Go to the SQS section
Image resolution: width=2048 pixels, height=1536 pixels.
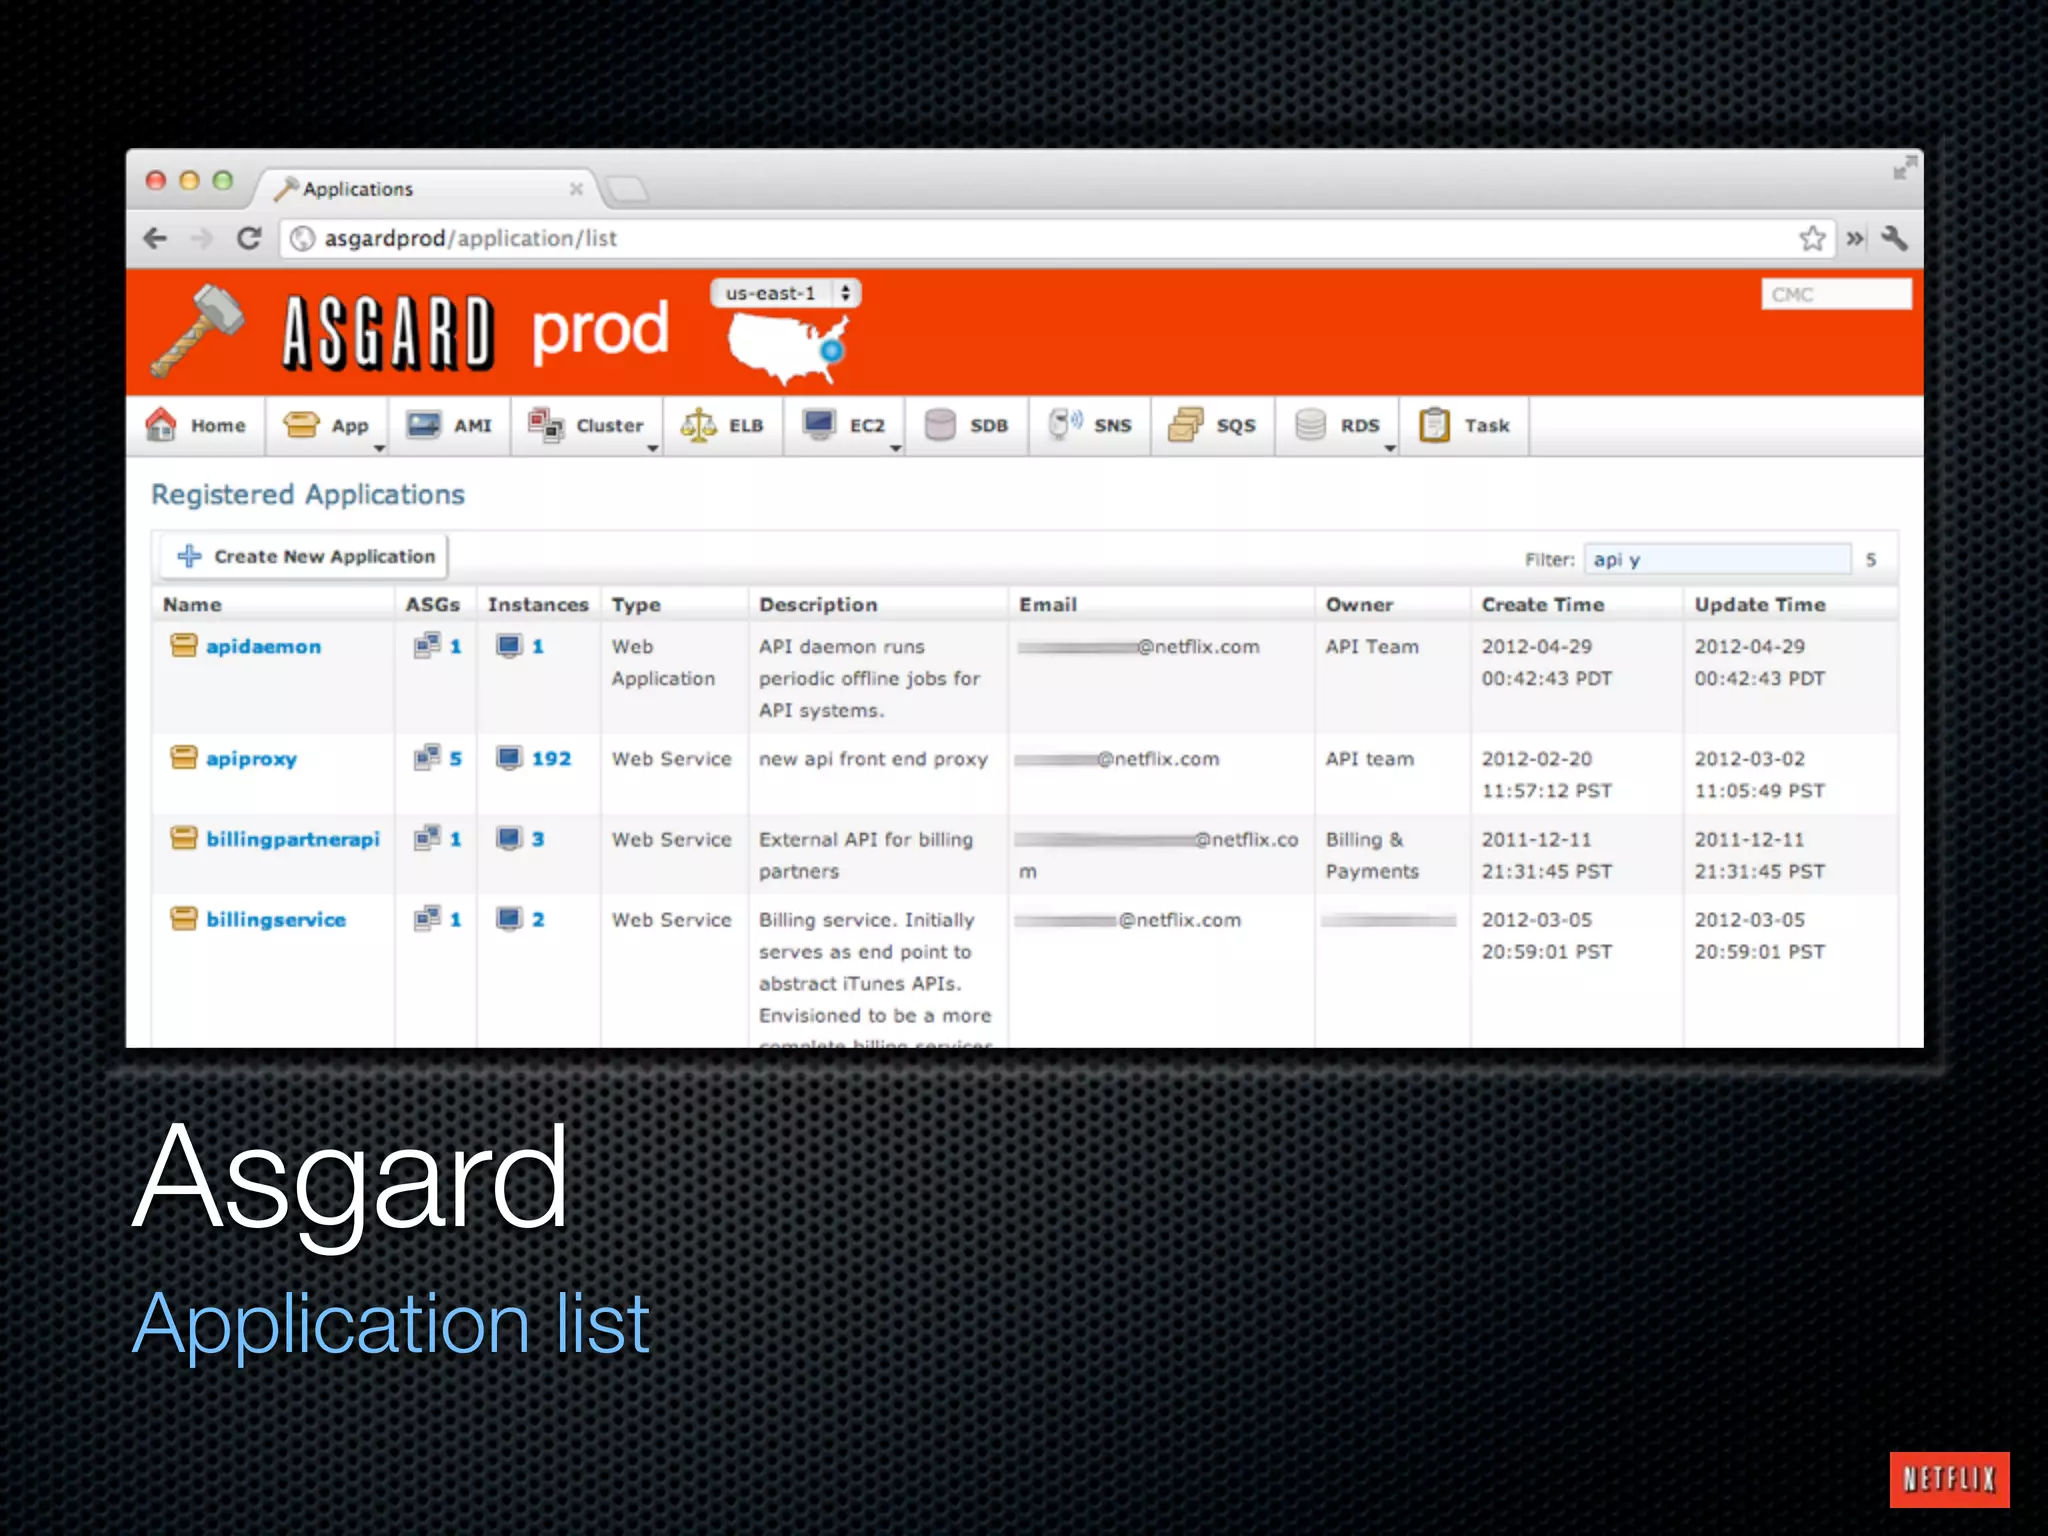coord(1213,426)
